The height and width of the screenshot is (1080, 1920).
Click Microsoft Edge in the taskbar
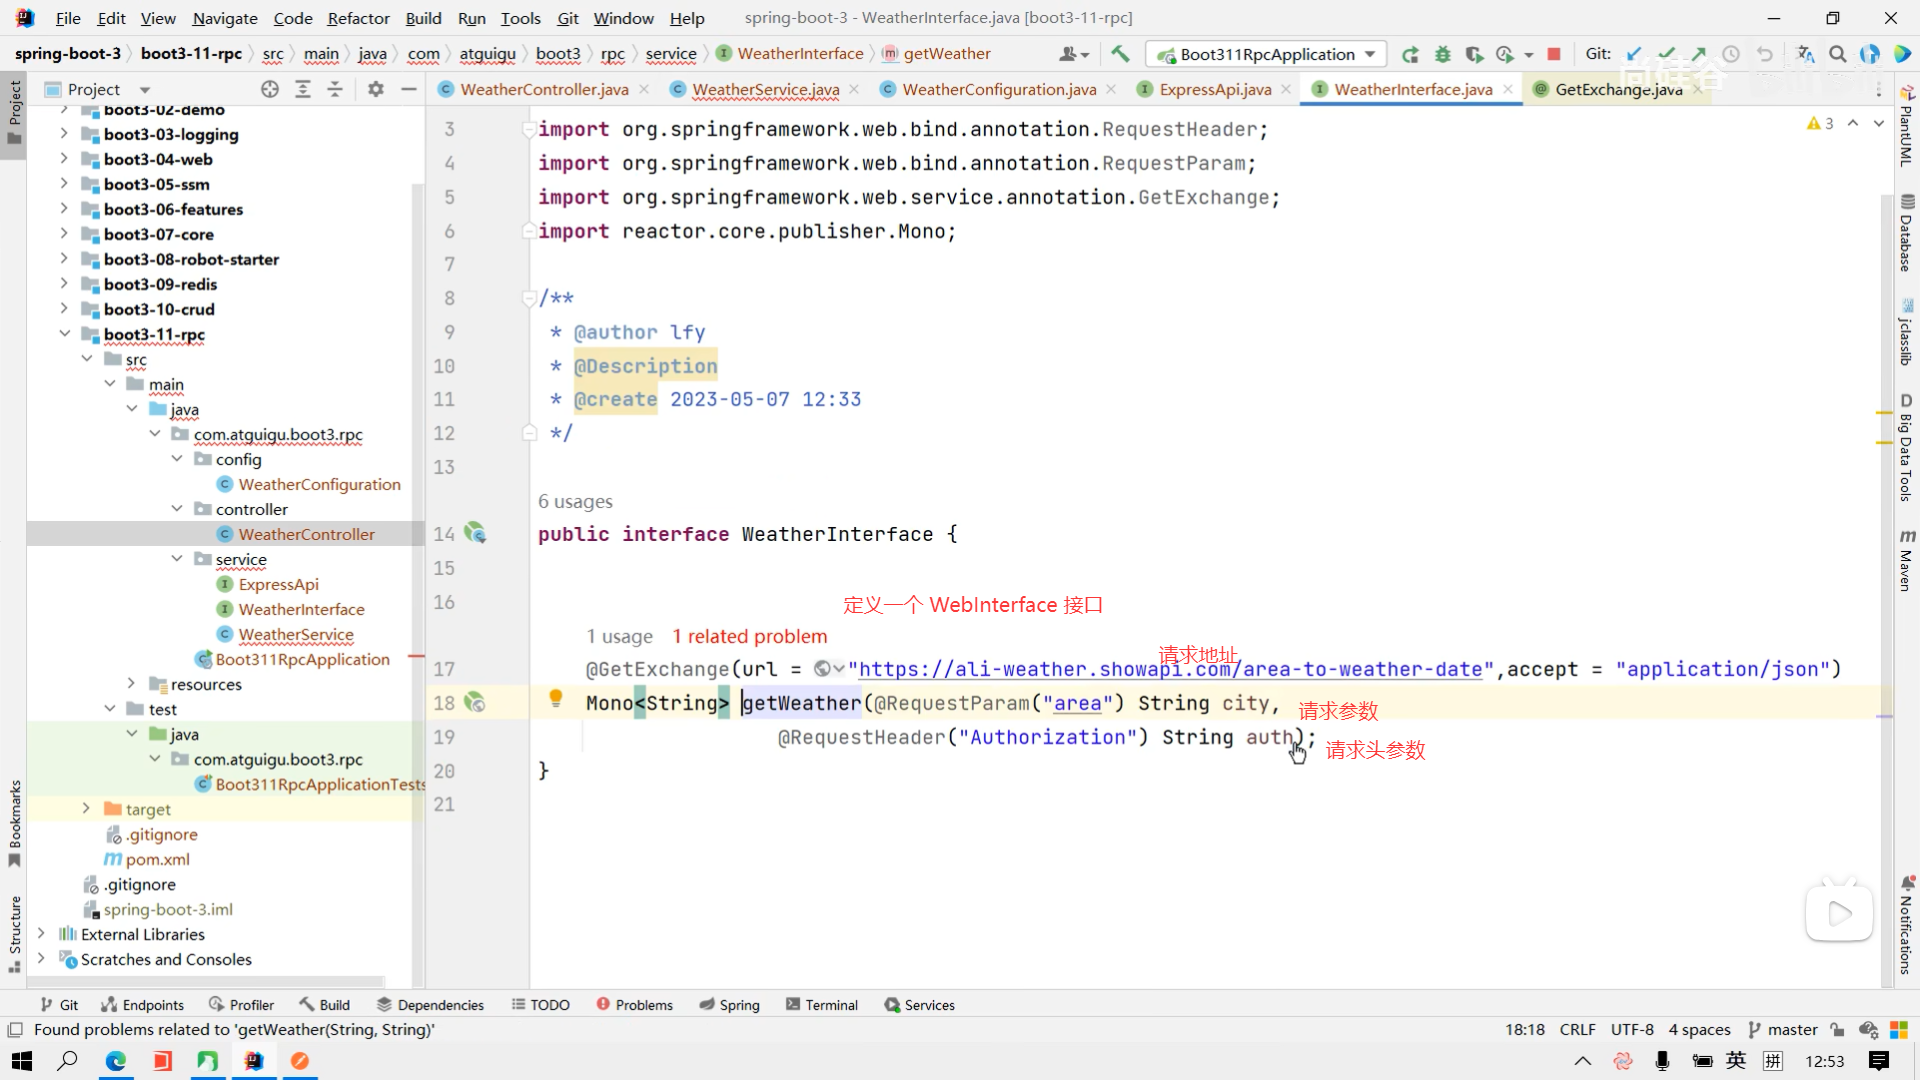(116, 1061)
